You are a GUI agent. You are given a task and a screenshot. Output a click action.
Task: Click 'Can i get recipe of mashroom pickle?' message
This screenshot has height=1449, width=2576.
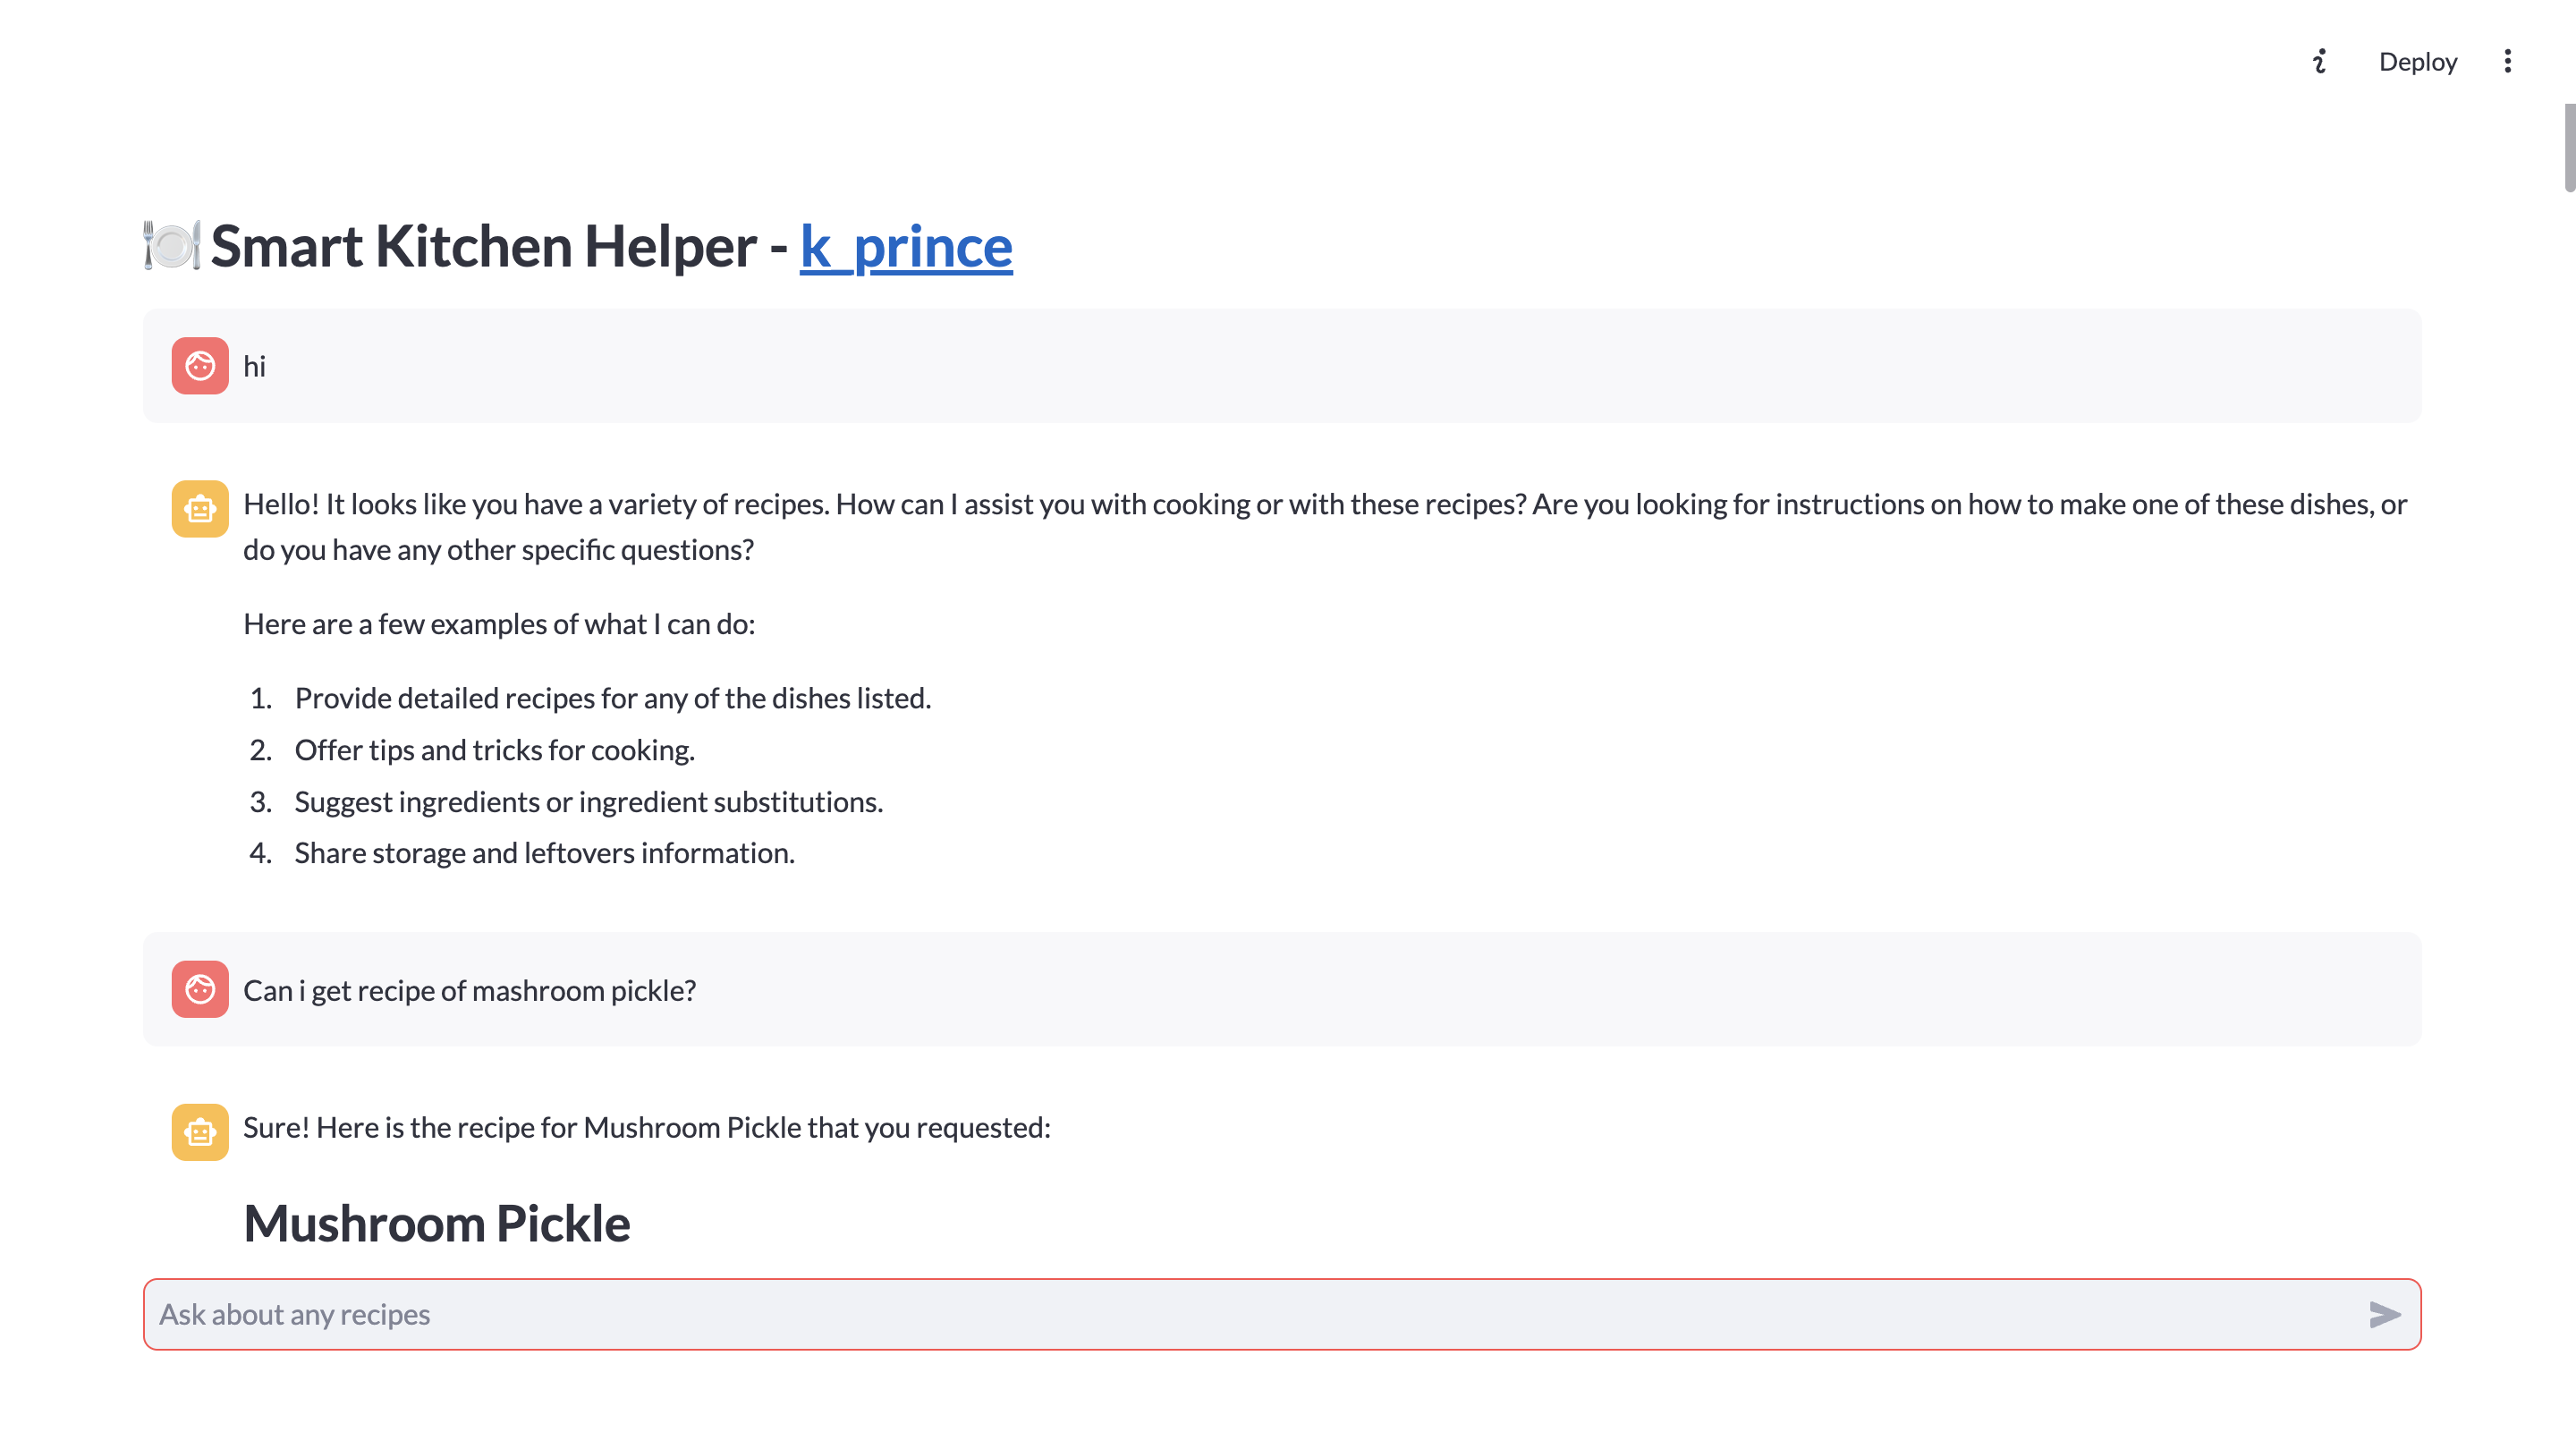tap(470, 991)
